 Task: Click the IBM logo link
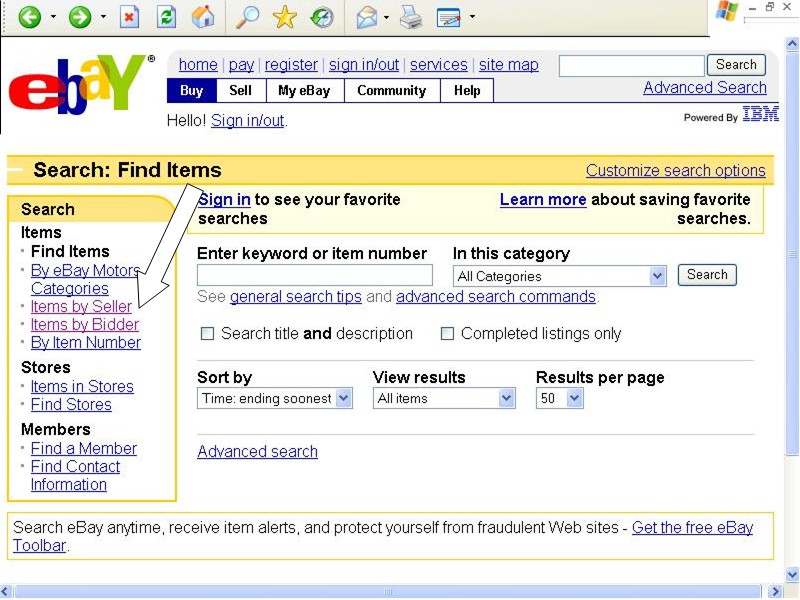pos(760,114)
